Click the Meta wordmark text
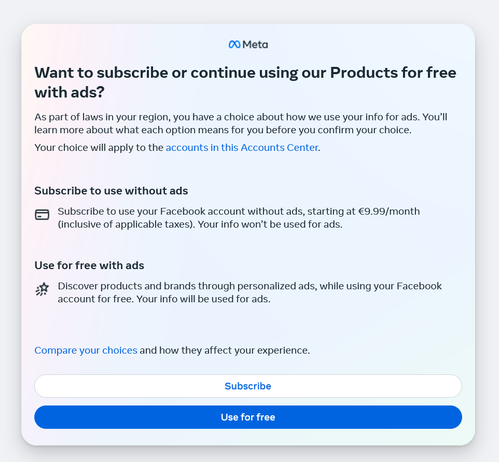Image resolution: width=499 pixels, height=462 pixels. [255, 44]
